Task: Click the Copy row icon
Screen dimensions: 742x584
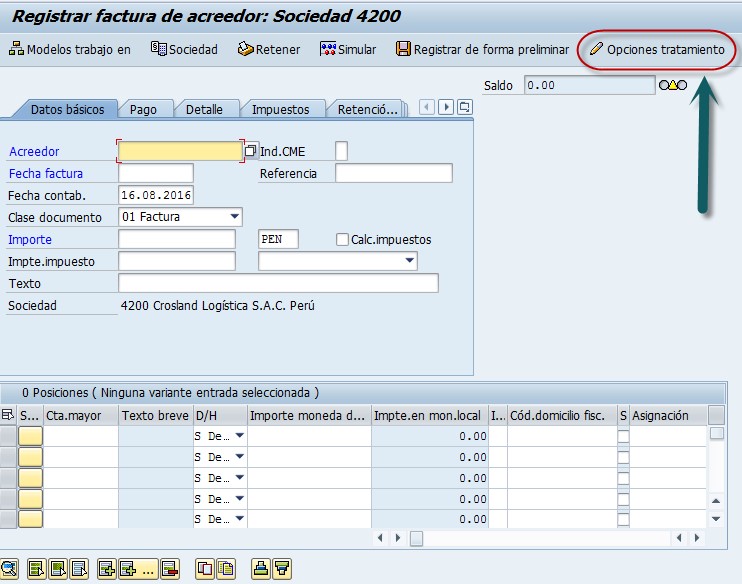Action: [205, 568]
